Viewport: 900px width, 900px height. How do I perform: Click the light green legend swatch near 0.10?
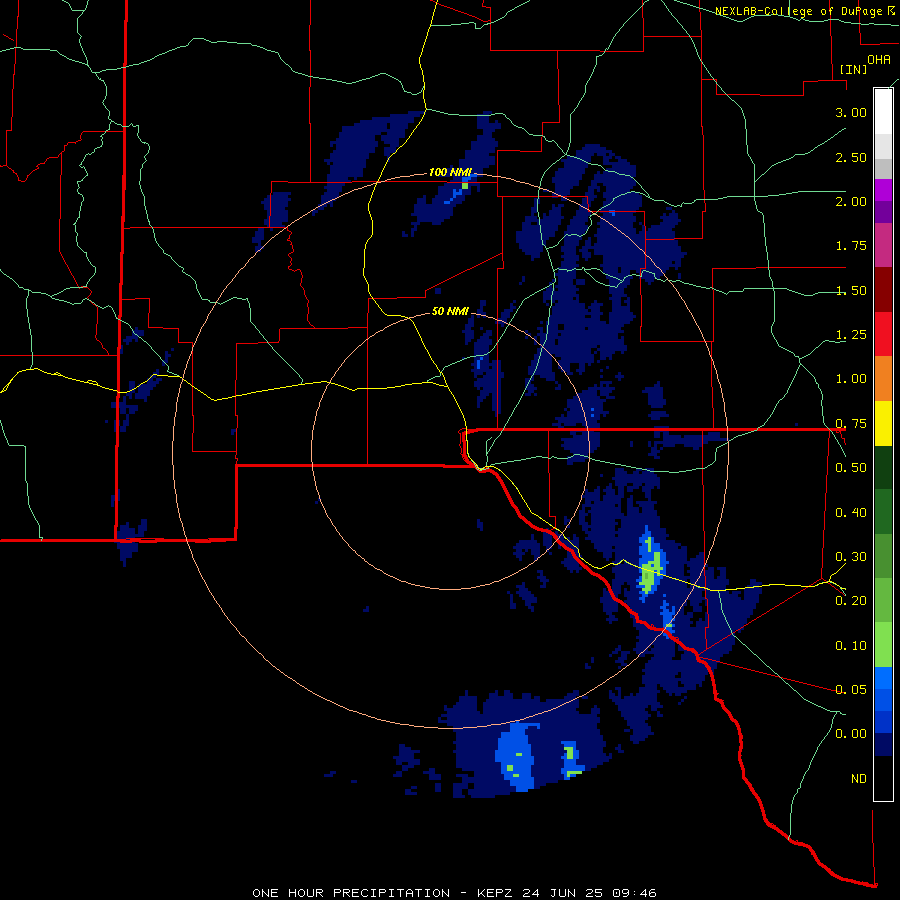pyautogui.click(x=883, y=645)
